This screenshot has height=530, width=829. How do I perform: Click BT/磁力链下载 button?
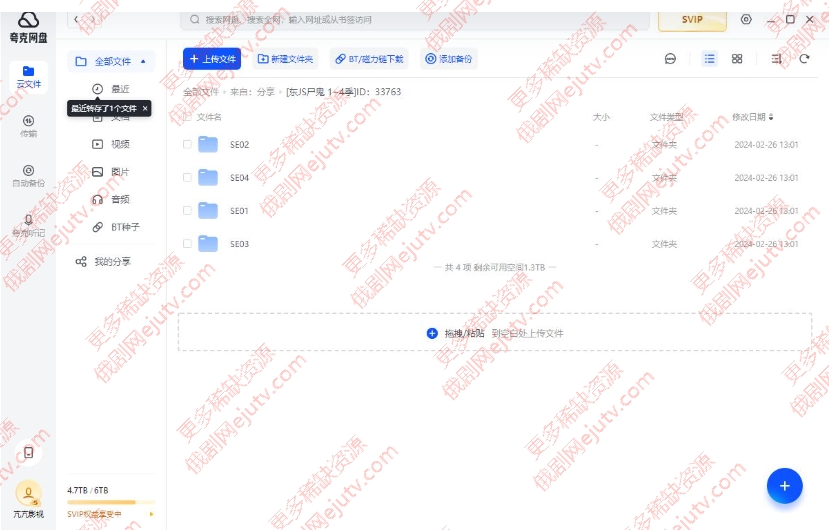[x=369, y=59]
